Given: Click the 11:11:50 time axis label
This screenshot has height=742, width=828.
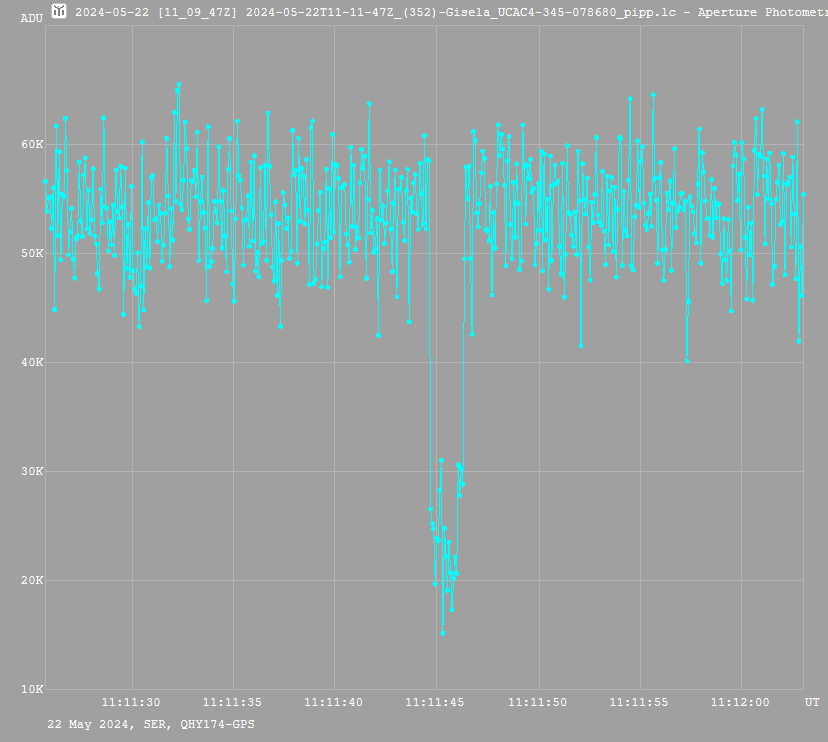Looking at the screenshot, I should tap(538, 702).
